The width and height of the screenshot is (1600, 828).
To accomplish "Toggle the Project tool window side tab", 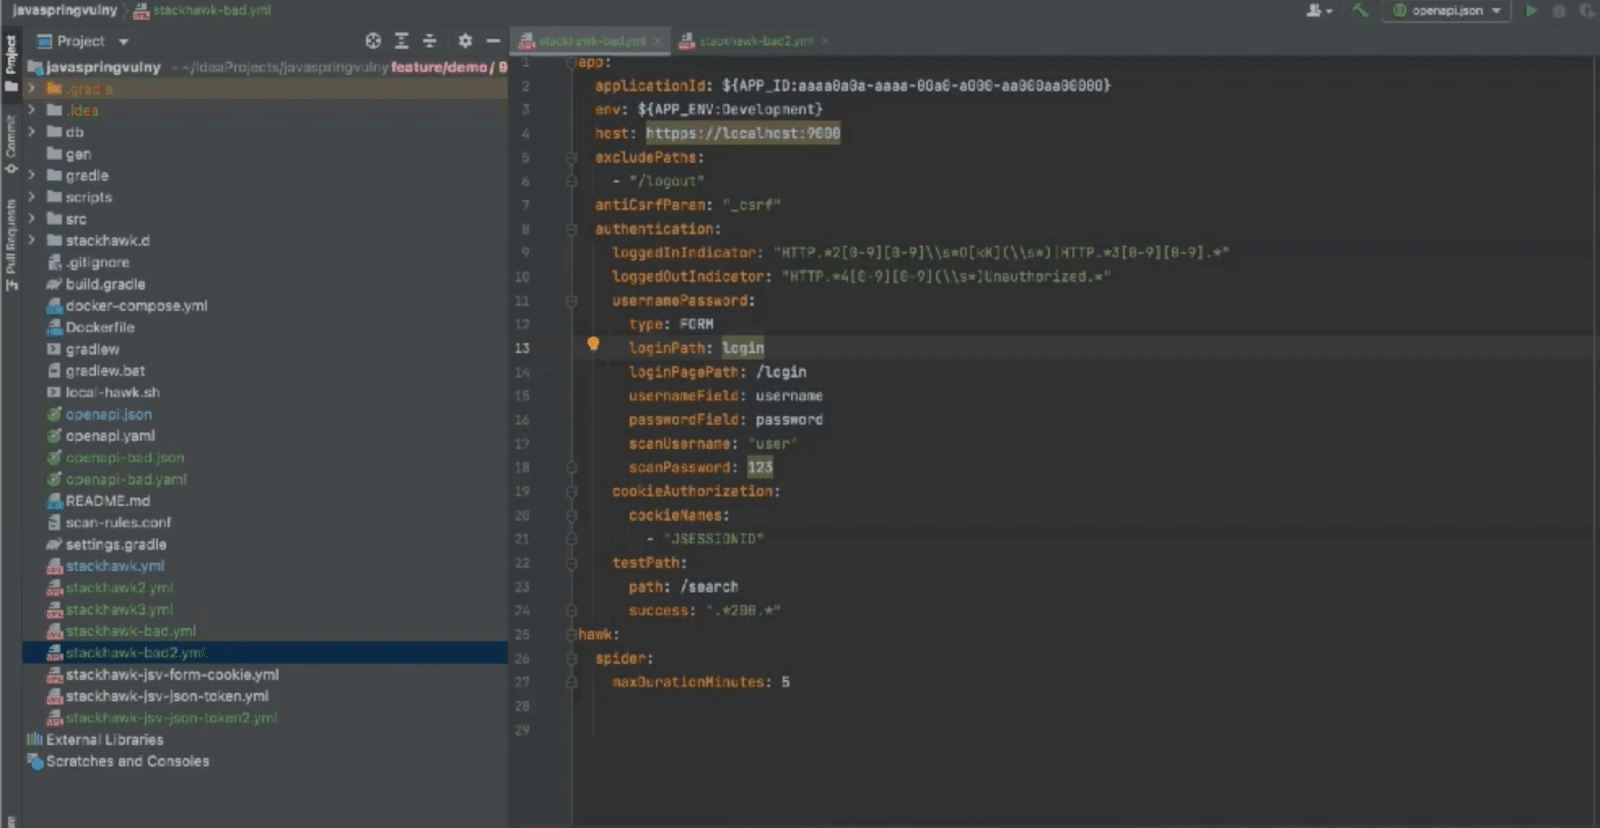I will point(11,62).
